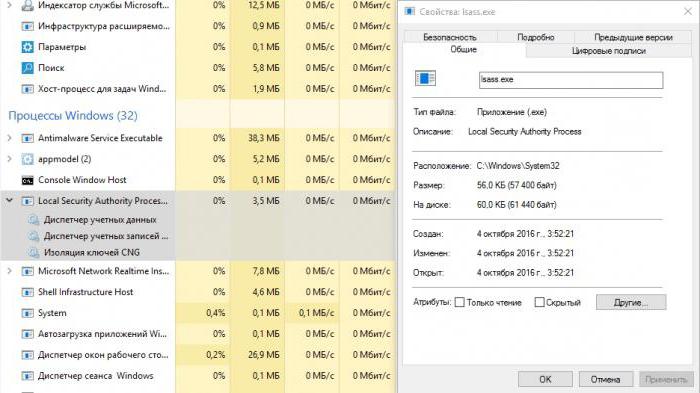Confirm with the OK button
Viewport: 700px width, 393px height.
click(545, 379)
